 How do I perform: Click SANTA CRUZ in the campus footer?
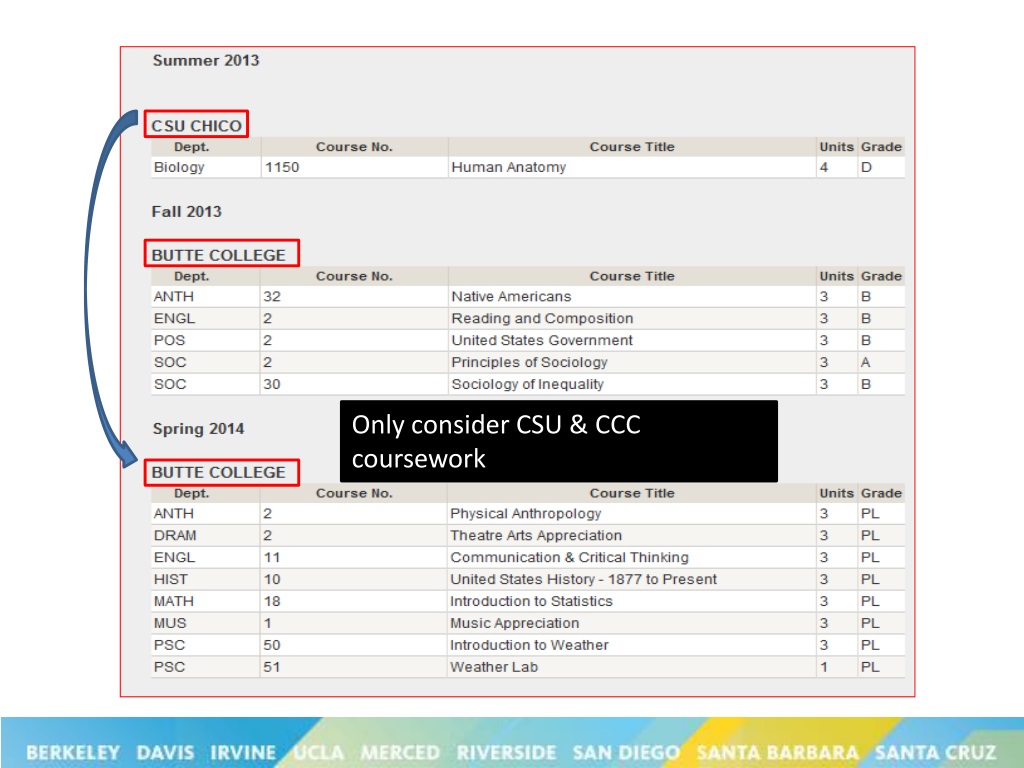(x=935, y=752)
